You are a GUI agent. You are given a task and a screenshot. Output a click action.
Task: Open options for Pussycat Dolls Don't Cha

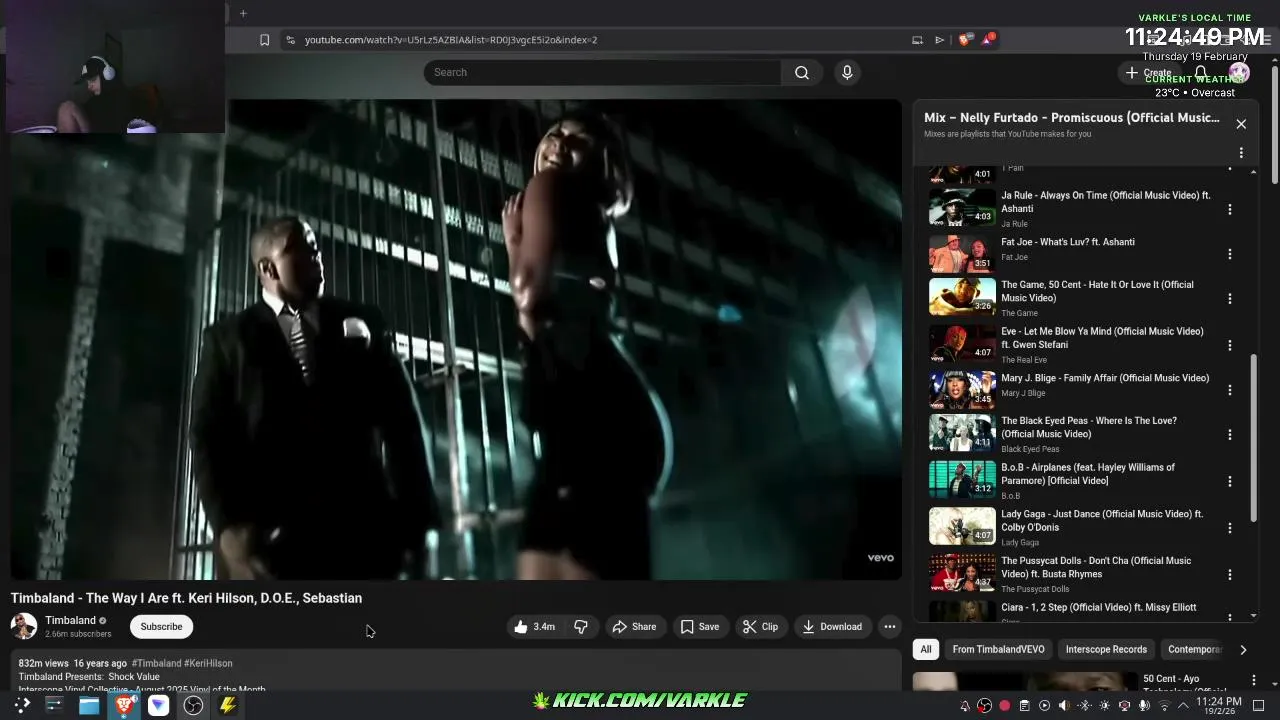point(1230,574)
